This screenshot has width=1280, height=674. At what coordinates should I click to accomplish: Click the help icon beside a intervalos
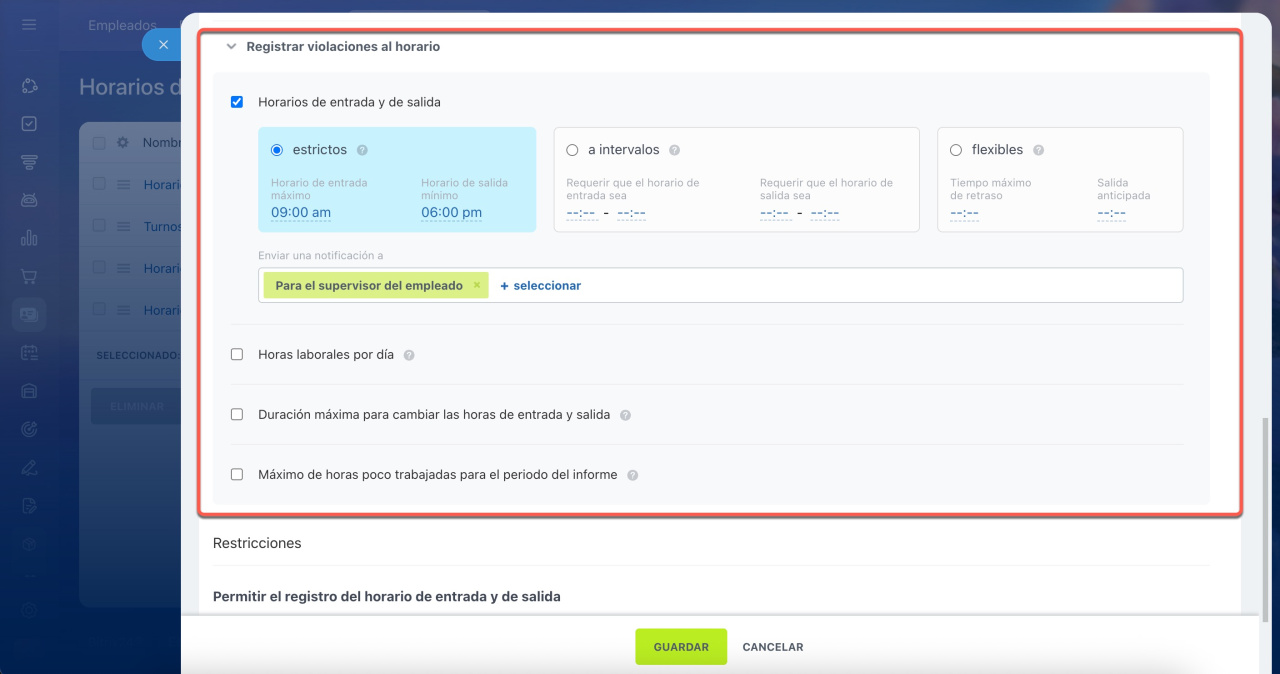pos(674,150)
